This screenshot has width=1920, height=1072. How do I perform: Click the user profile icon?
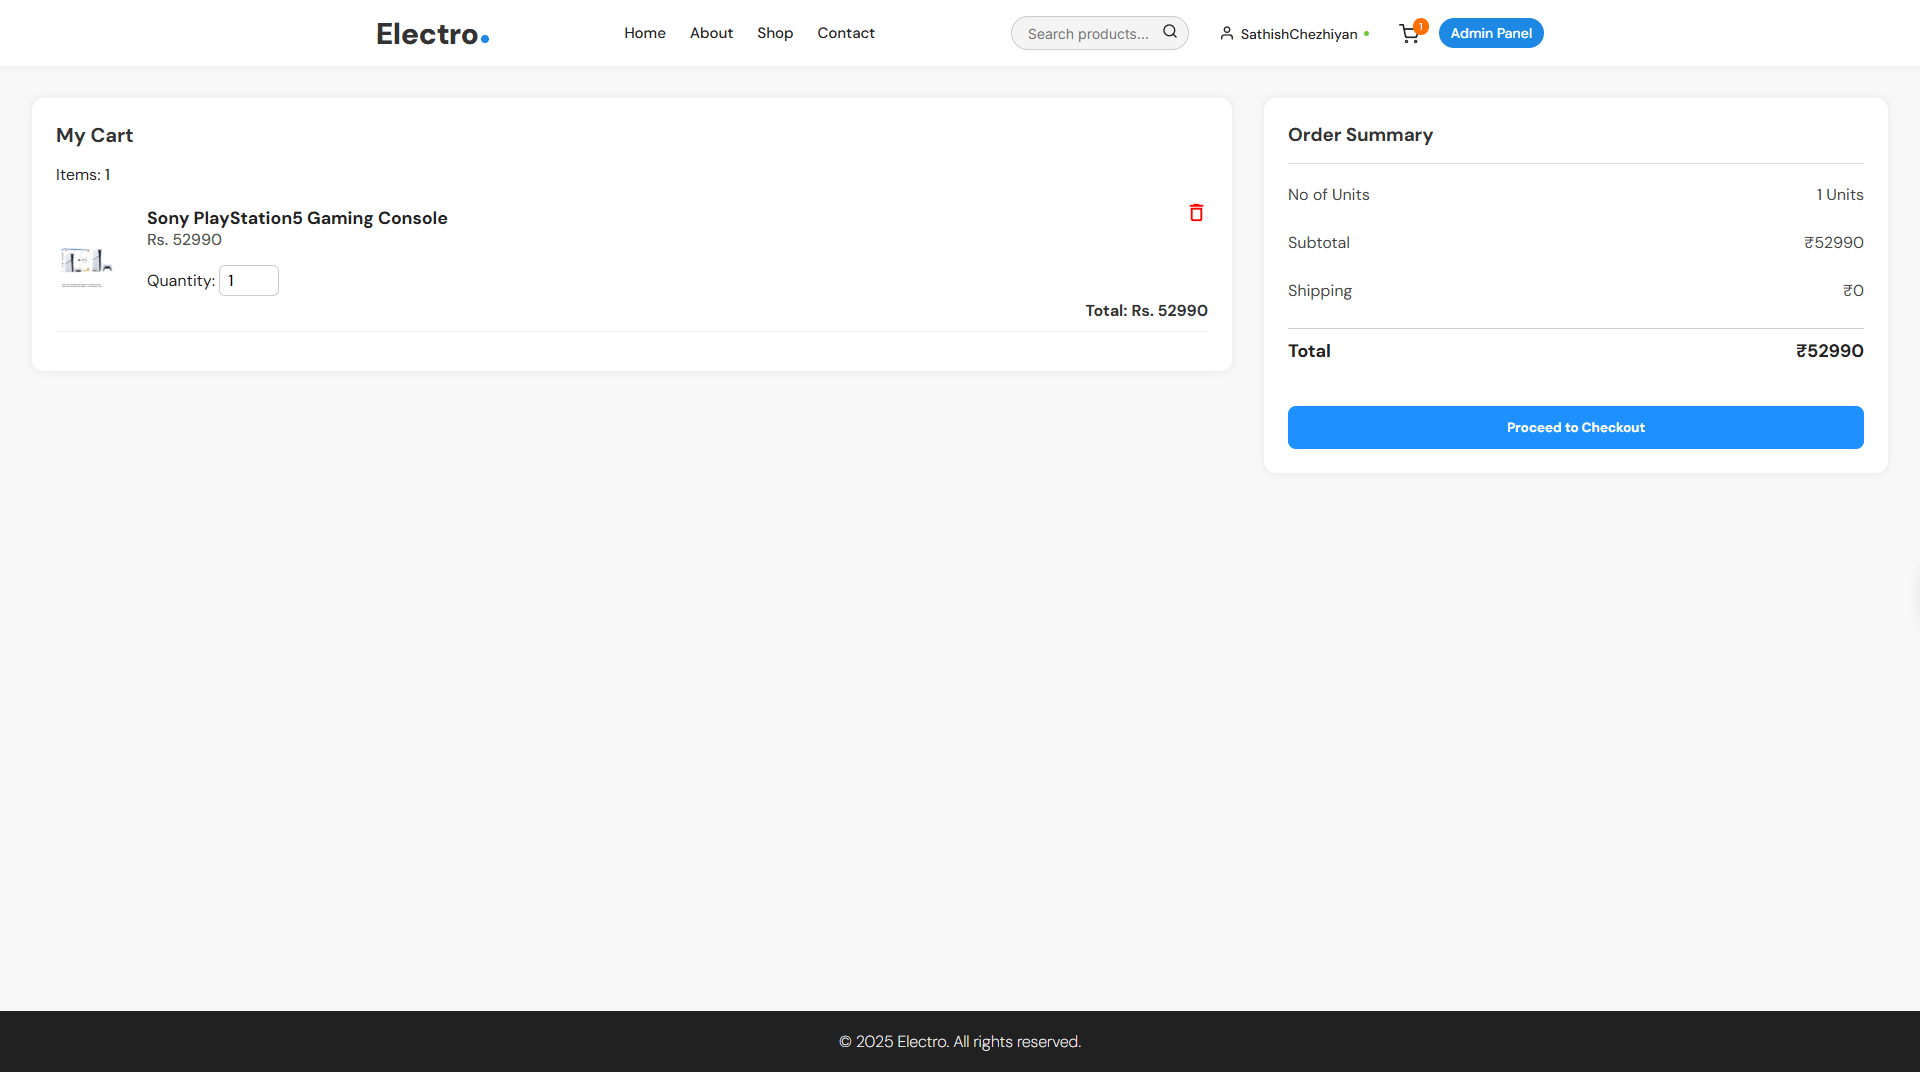pyautogui.click(x=1226, y=33)
